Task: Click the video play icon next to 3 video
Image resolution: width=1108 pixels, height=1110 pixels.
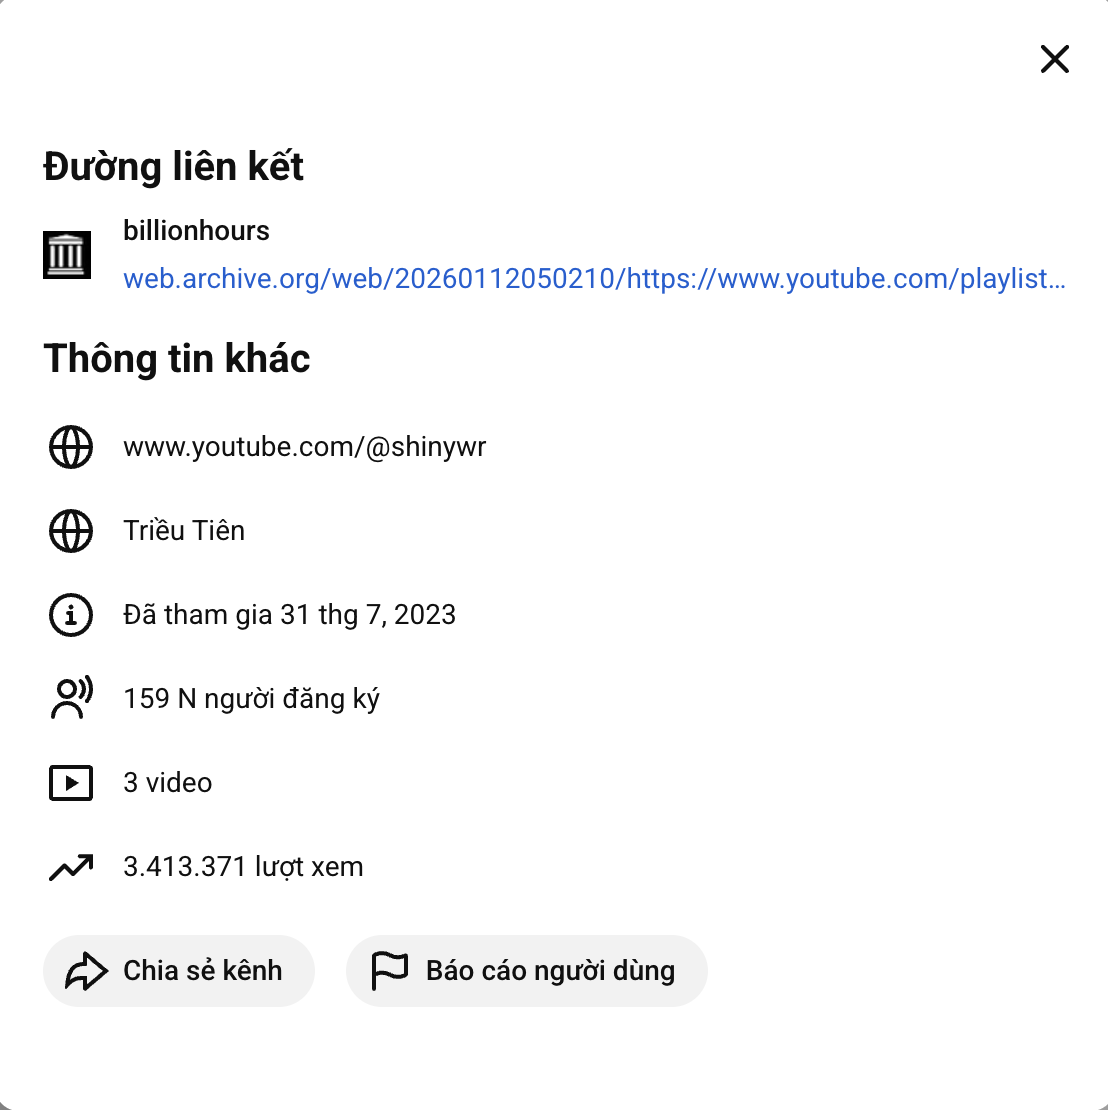Action: tap(70, 783)
